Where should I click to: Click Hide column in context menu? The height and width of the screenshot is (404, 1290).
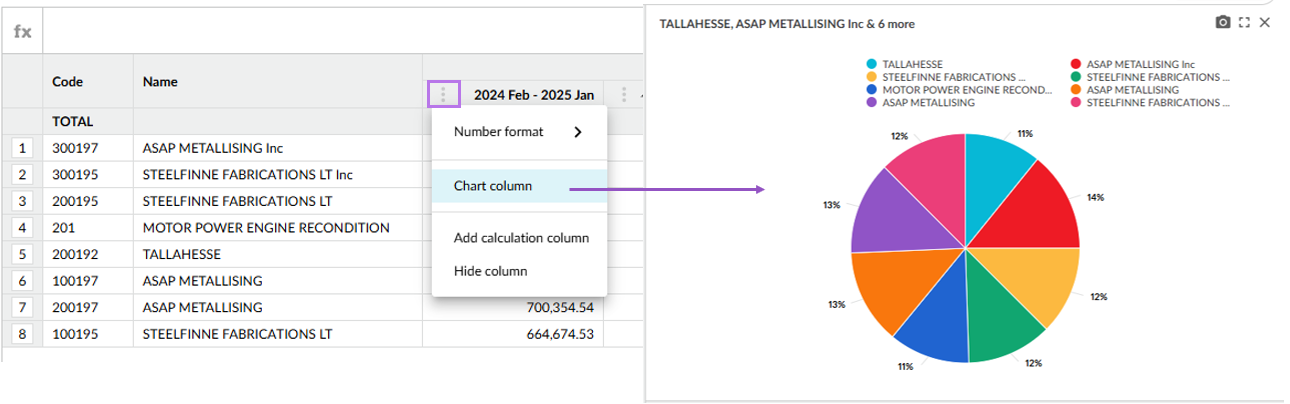point(490,271)
